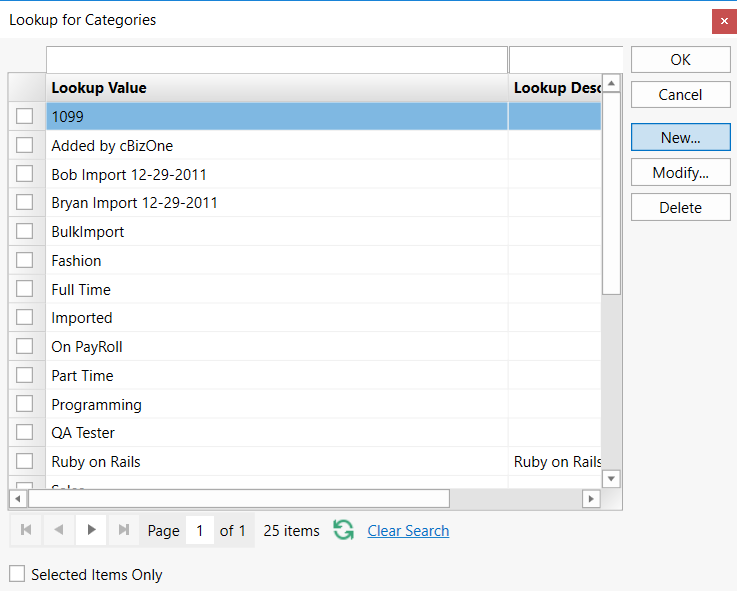Select the BulkImport checkbox
The image size is (737, 594).
(24, 231)
